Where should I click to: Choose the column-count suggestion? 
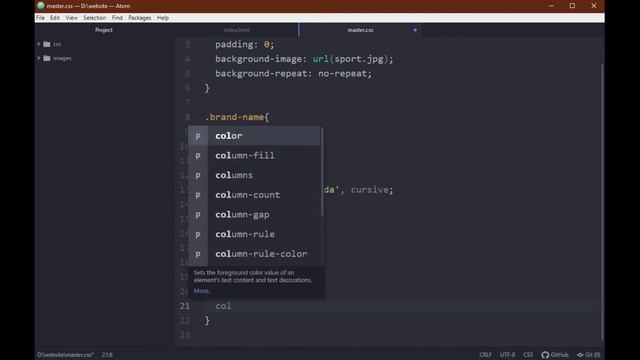click(254, 195)
